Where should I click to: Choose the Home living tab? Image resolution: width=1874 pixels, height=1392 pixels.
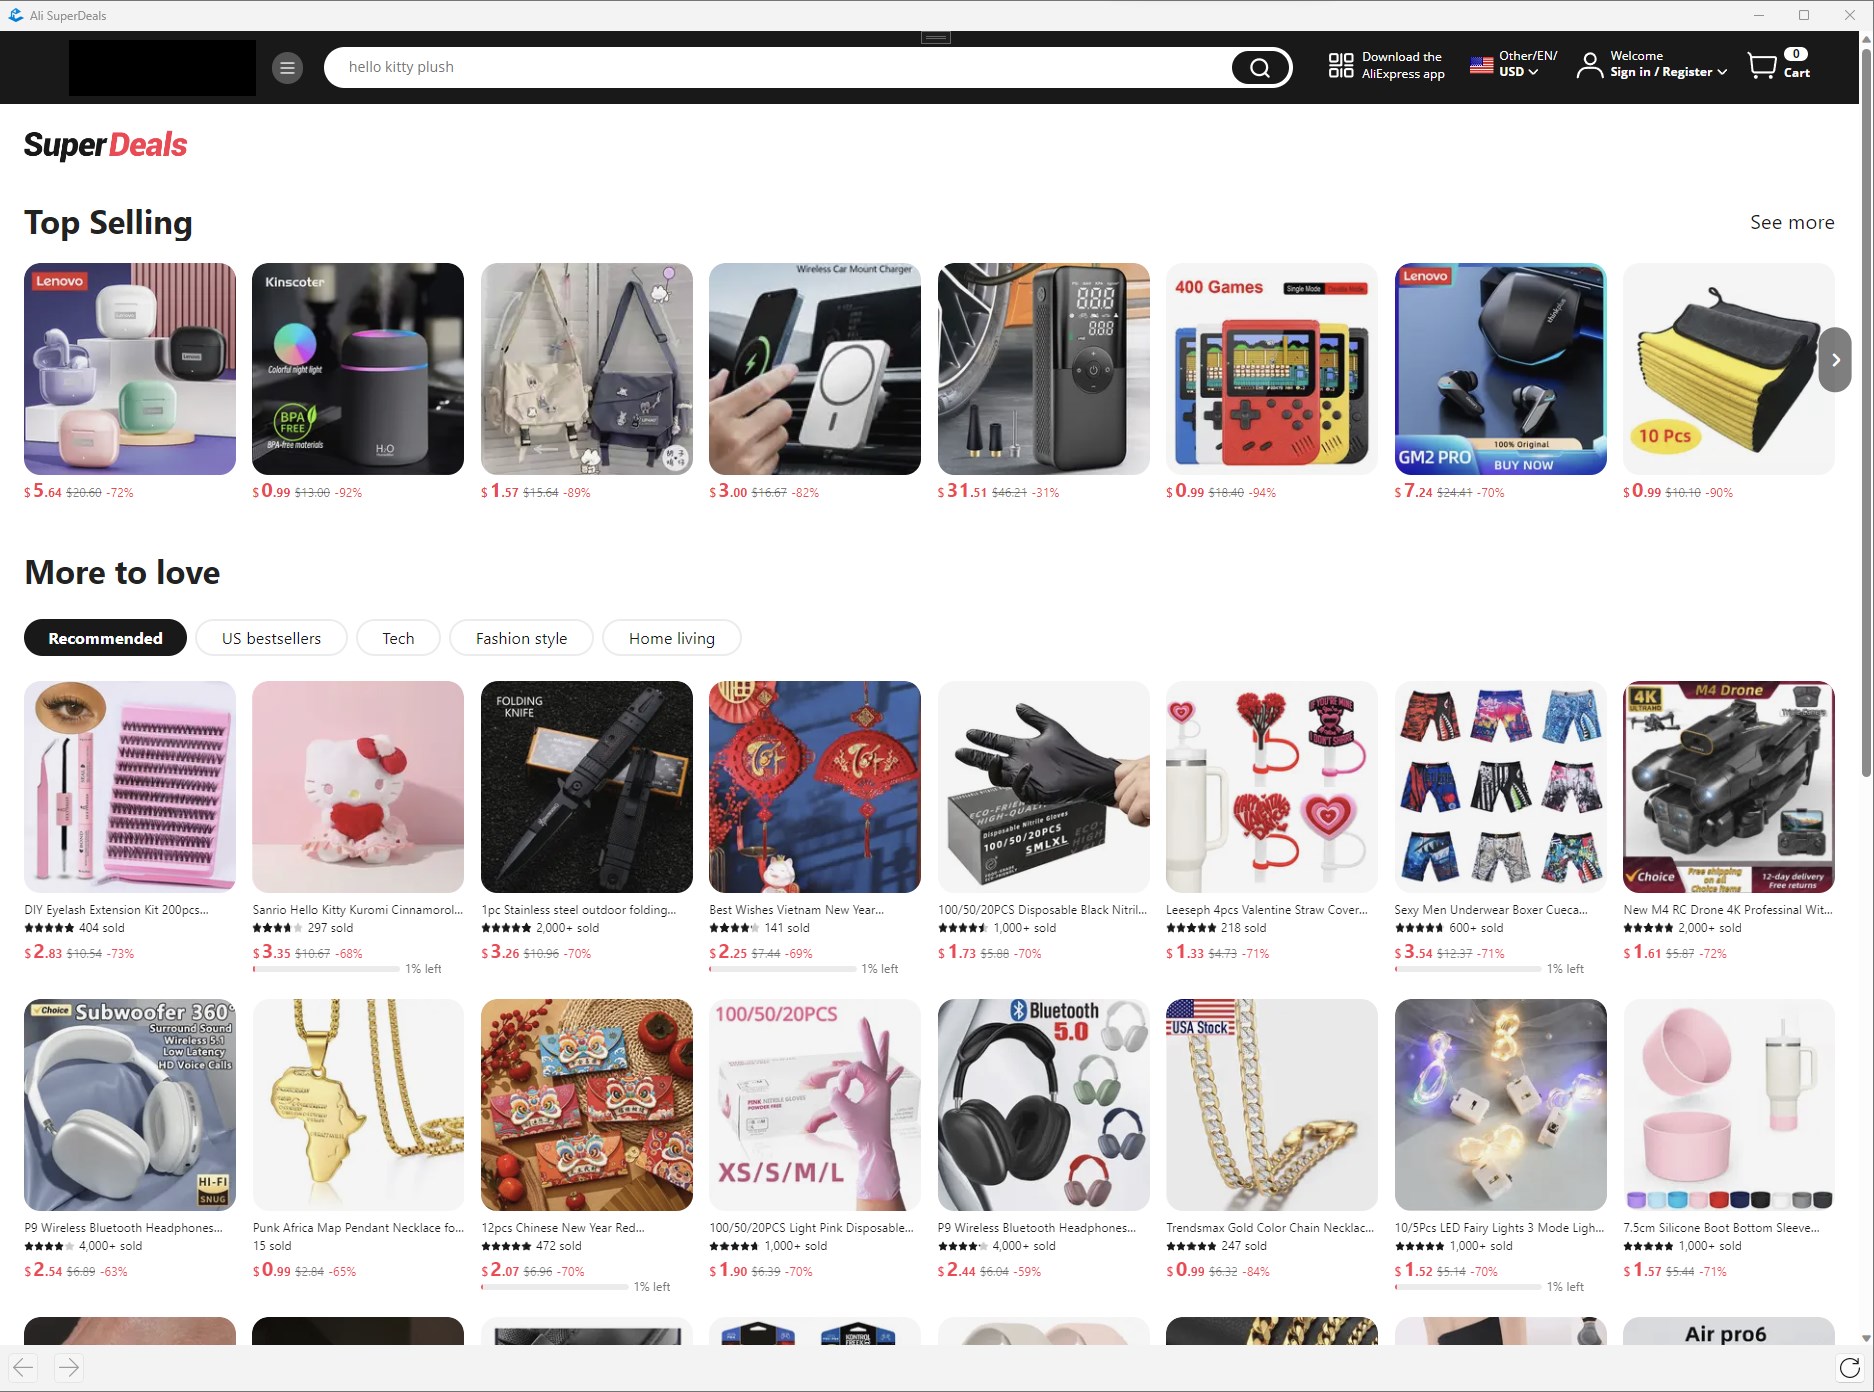pyautogui.click(x=672, y=638)
